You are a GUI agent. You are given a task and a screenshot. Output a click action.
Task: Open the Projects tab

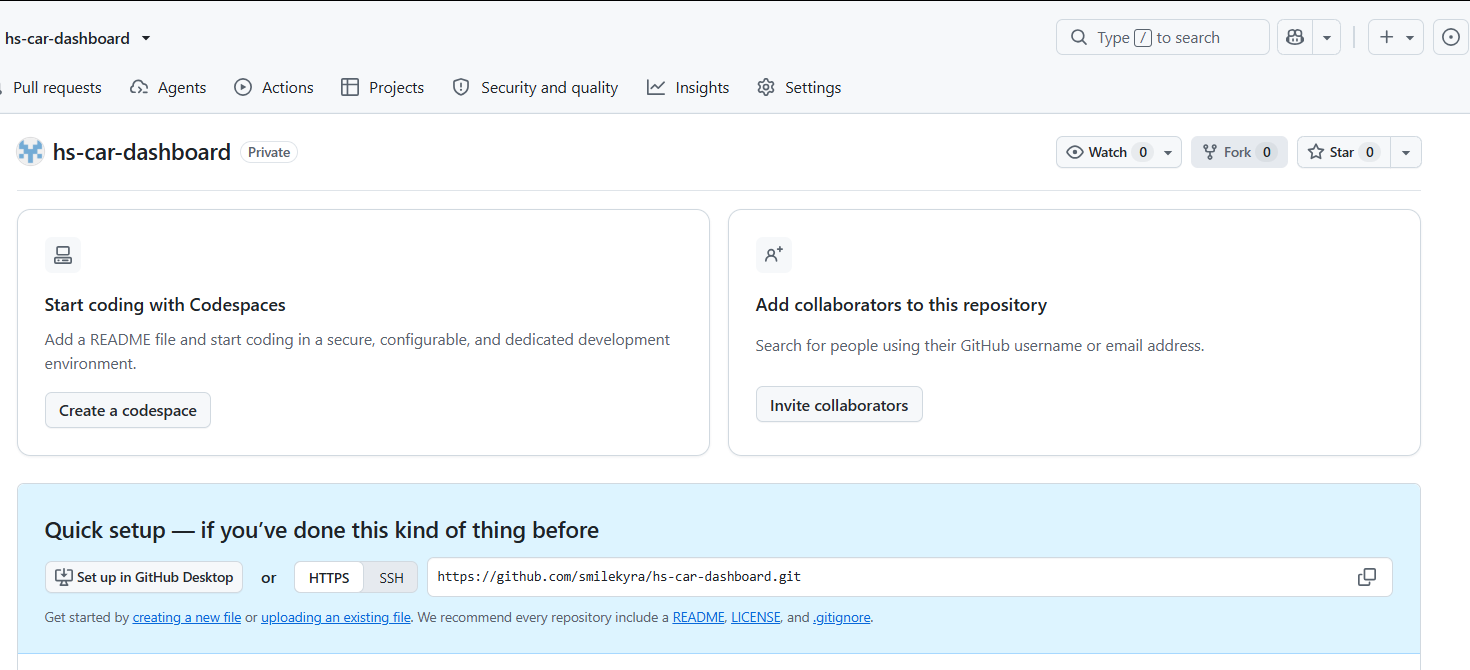[382, 88]
